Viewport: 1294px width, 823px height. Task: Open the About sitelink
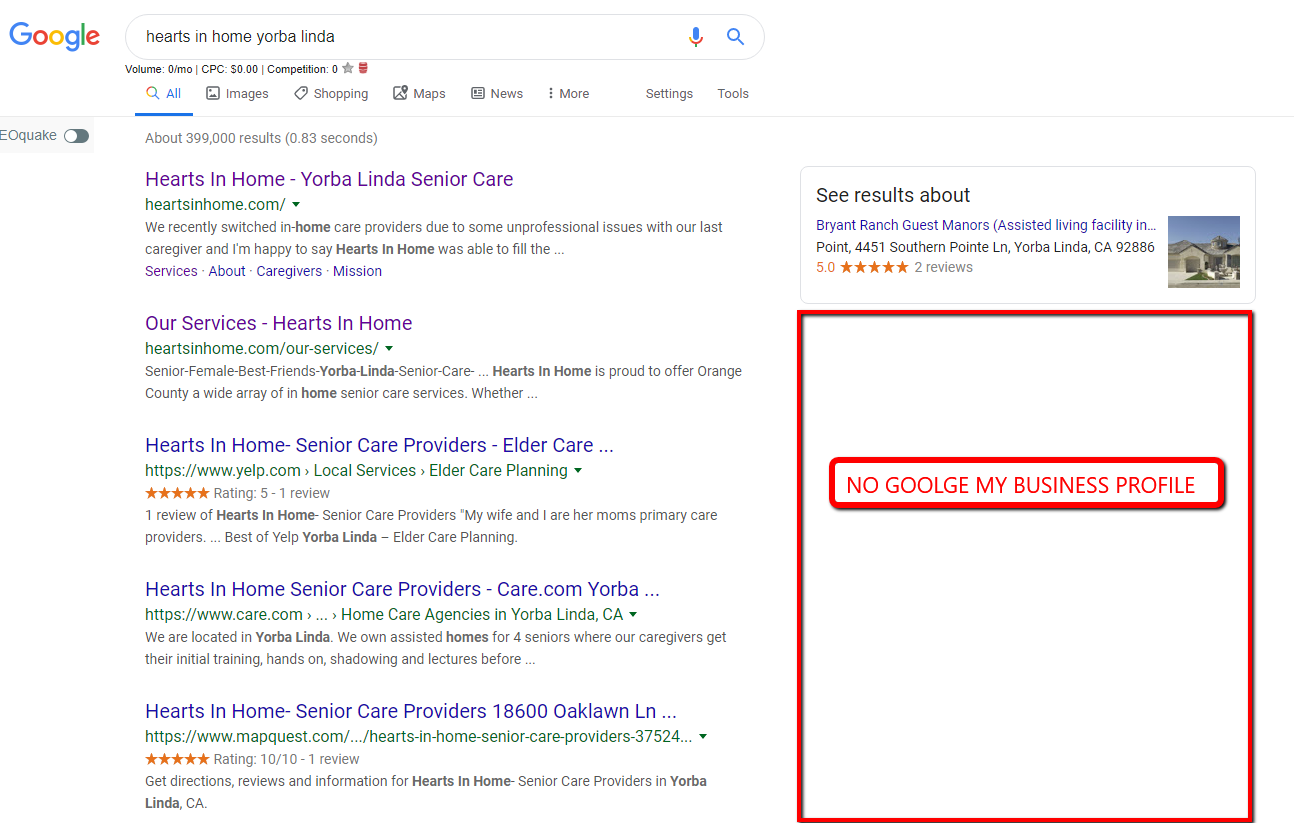227,271
